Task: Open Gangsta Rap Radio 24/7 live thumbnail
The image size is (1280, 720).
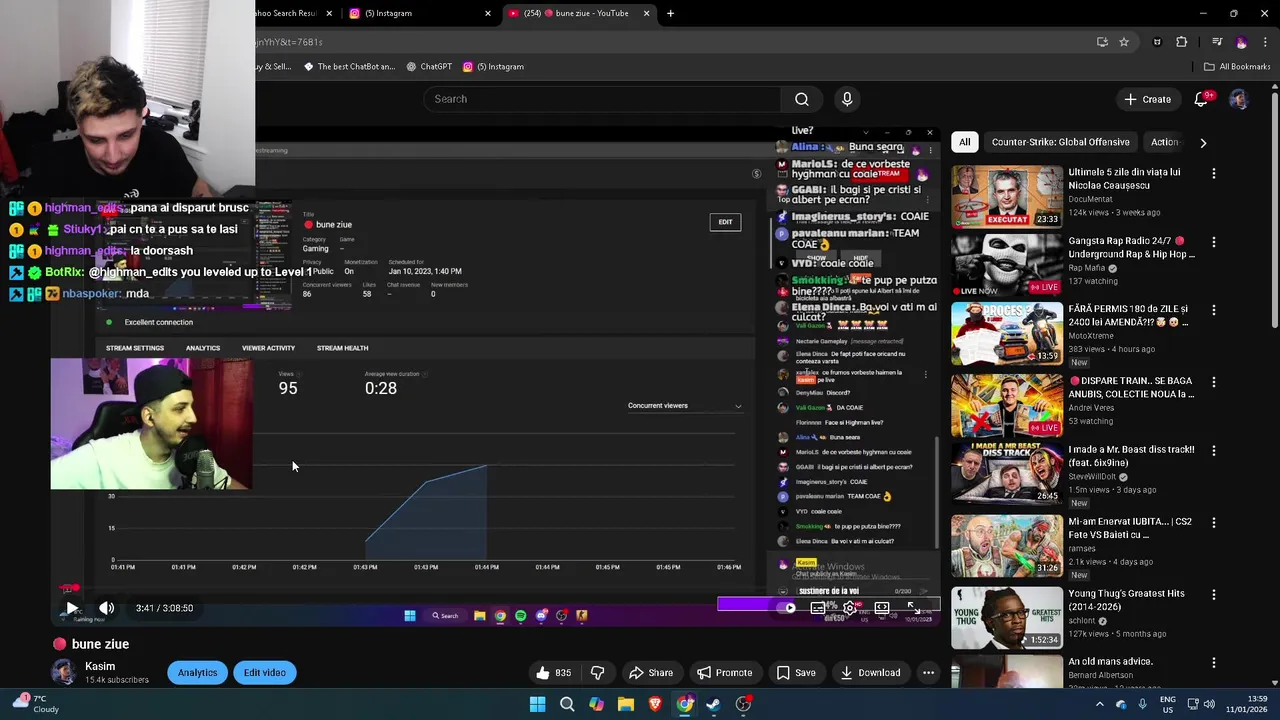Action: (1006, 266)
